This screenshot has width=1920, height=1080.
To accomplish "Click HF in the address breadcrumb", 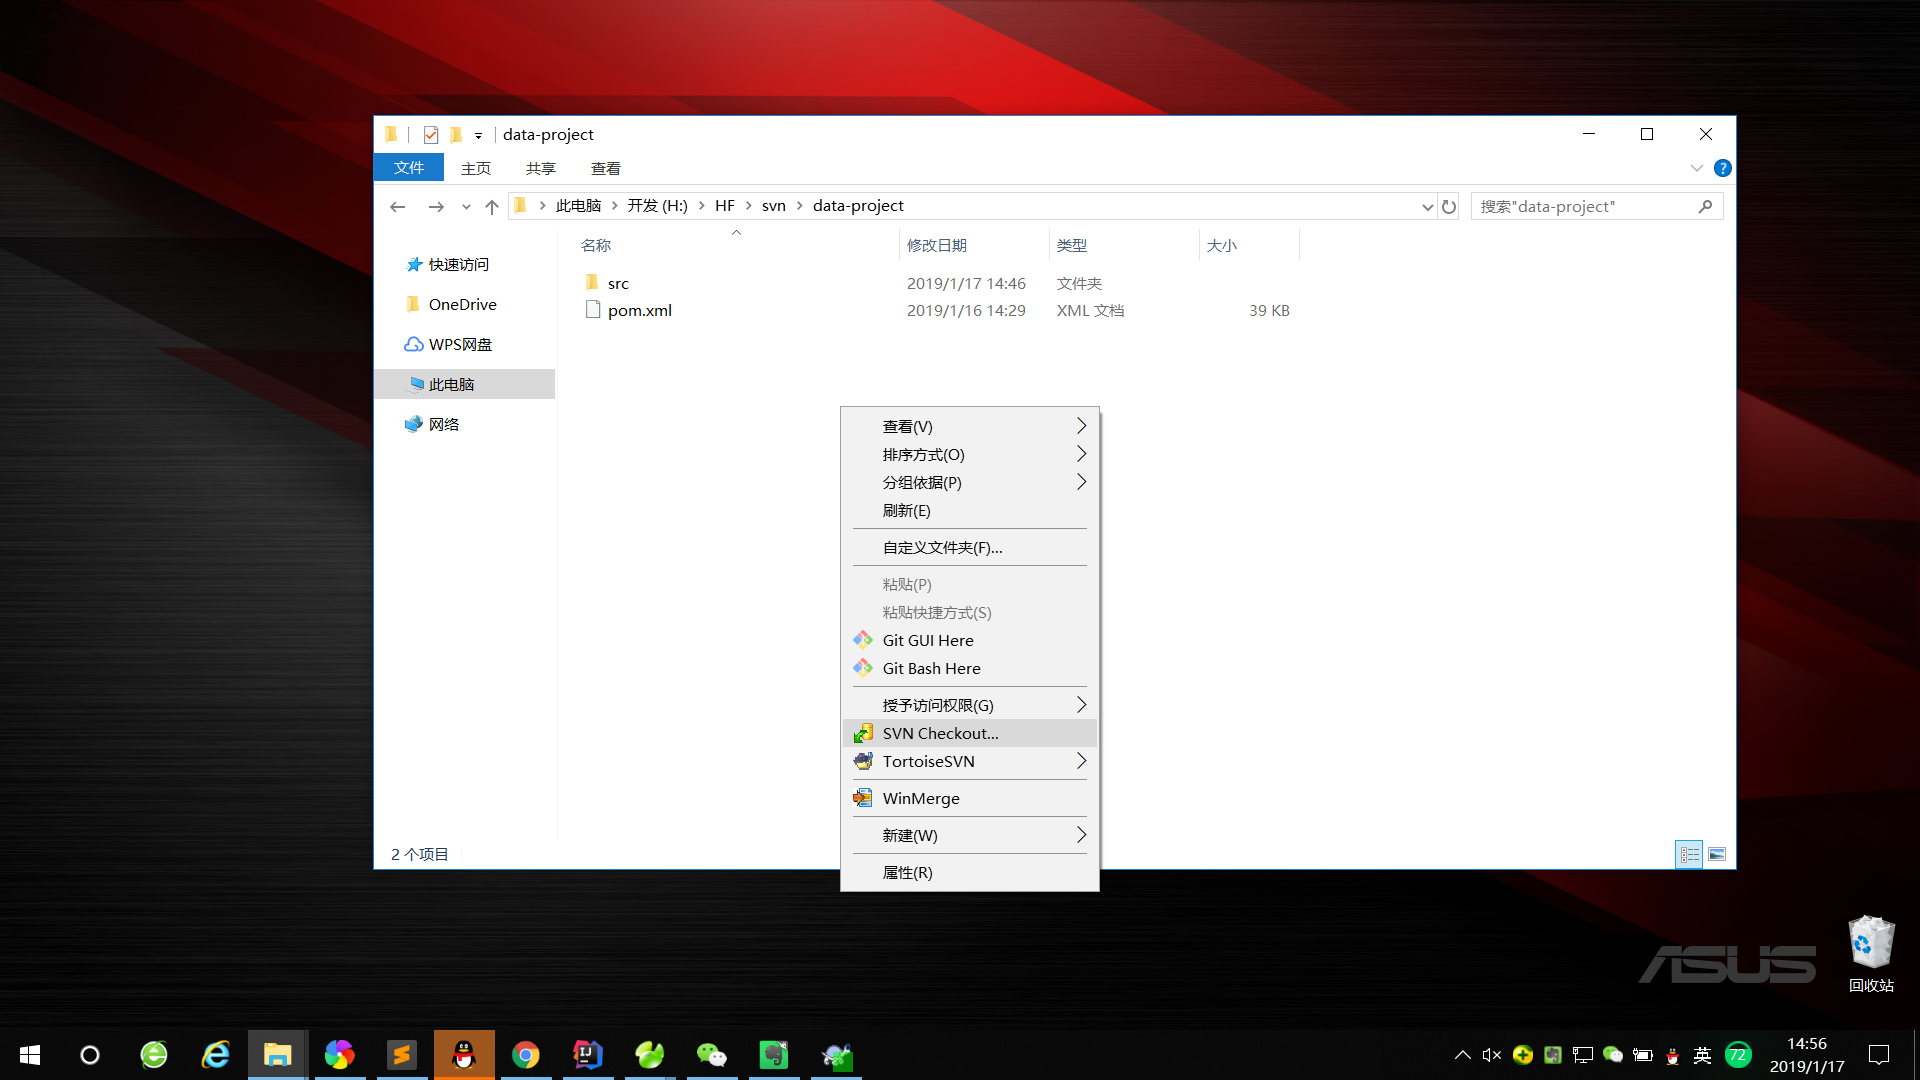I will pos(724,205).
